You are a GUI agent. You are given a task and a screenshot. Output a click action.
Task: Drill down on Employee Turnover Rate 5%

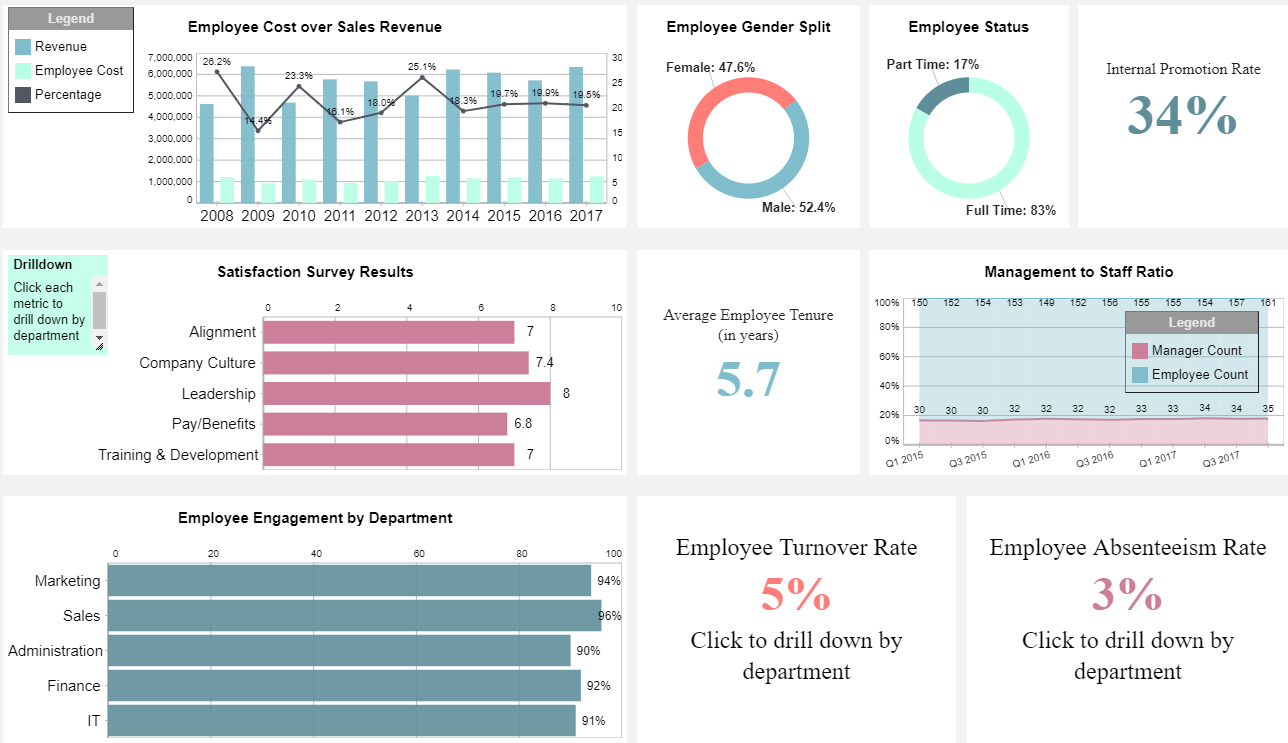(795, 595)
